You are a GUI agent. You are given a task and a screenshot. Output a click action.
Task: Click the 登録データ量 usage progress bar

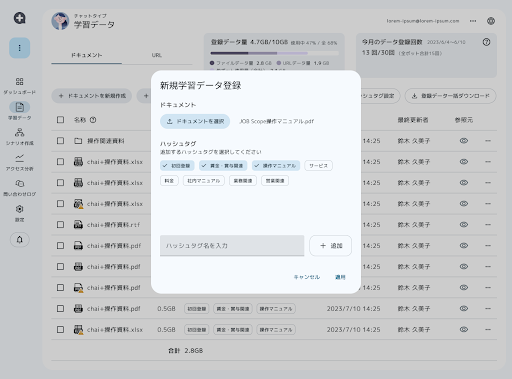pyautogui.click(x=275, y=53)
